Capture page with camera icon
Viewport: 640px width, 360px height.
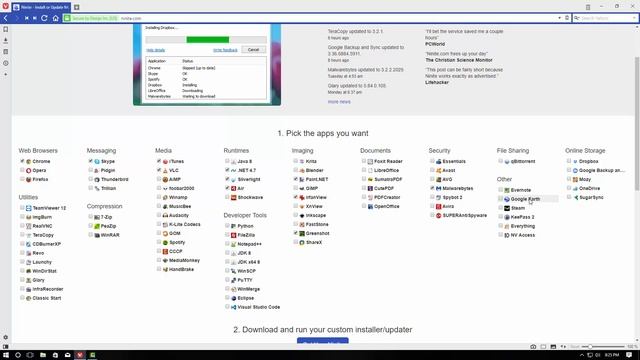click(x=533, y=347)
